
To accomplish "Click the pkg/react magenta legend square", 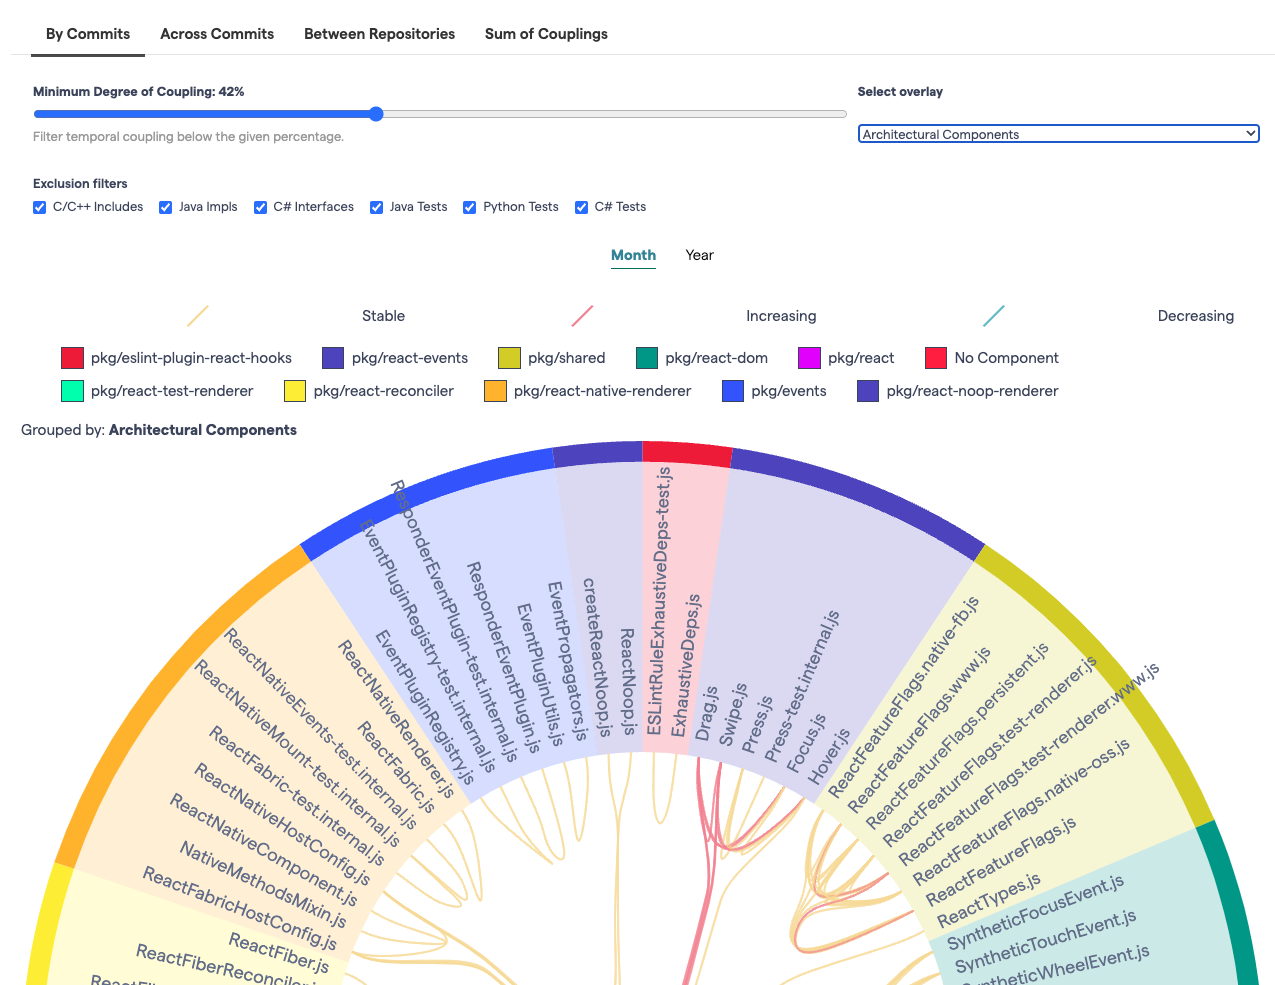I will coord(809,358).
